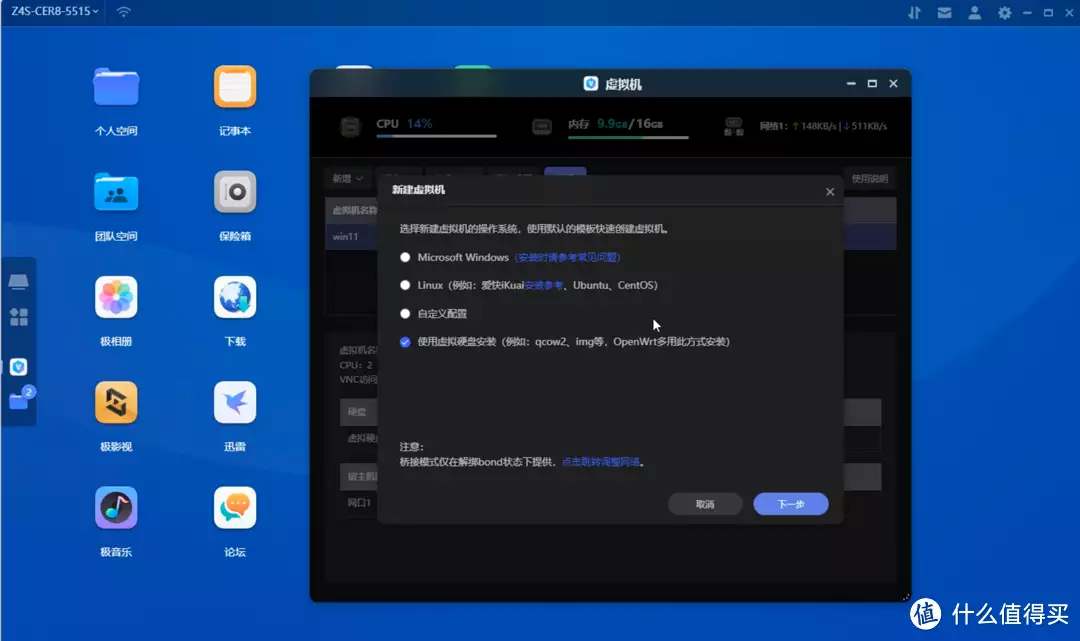
Task: Open the Windows 安装时请参考常见问题 link
Action: (x=568, y=258)
